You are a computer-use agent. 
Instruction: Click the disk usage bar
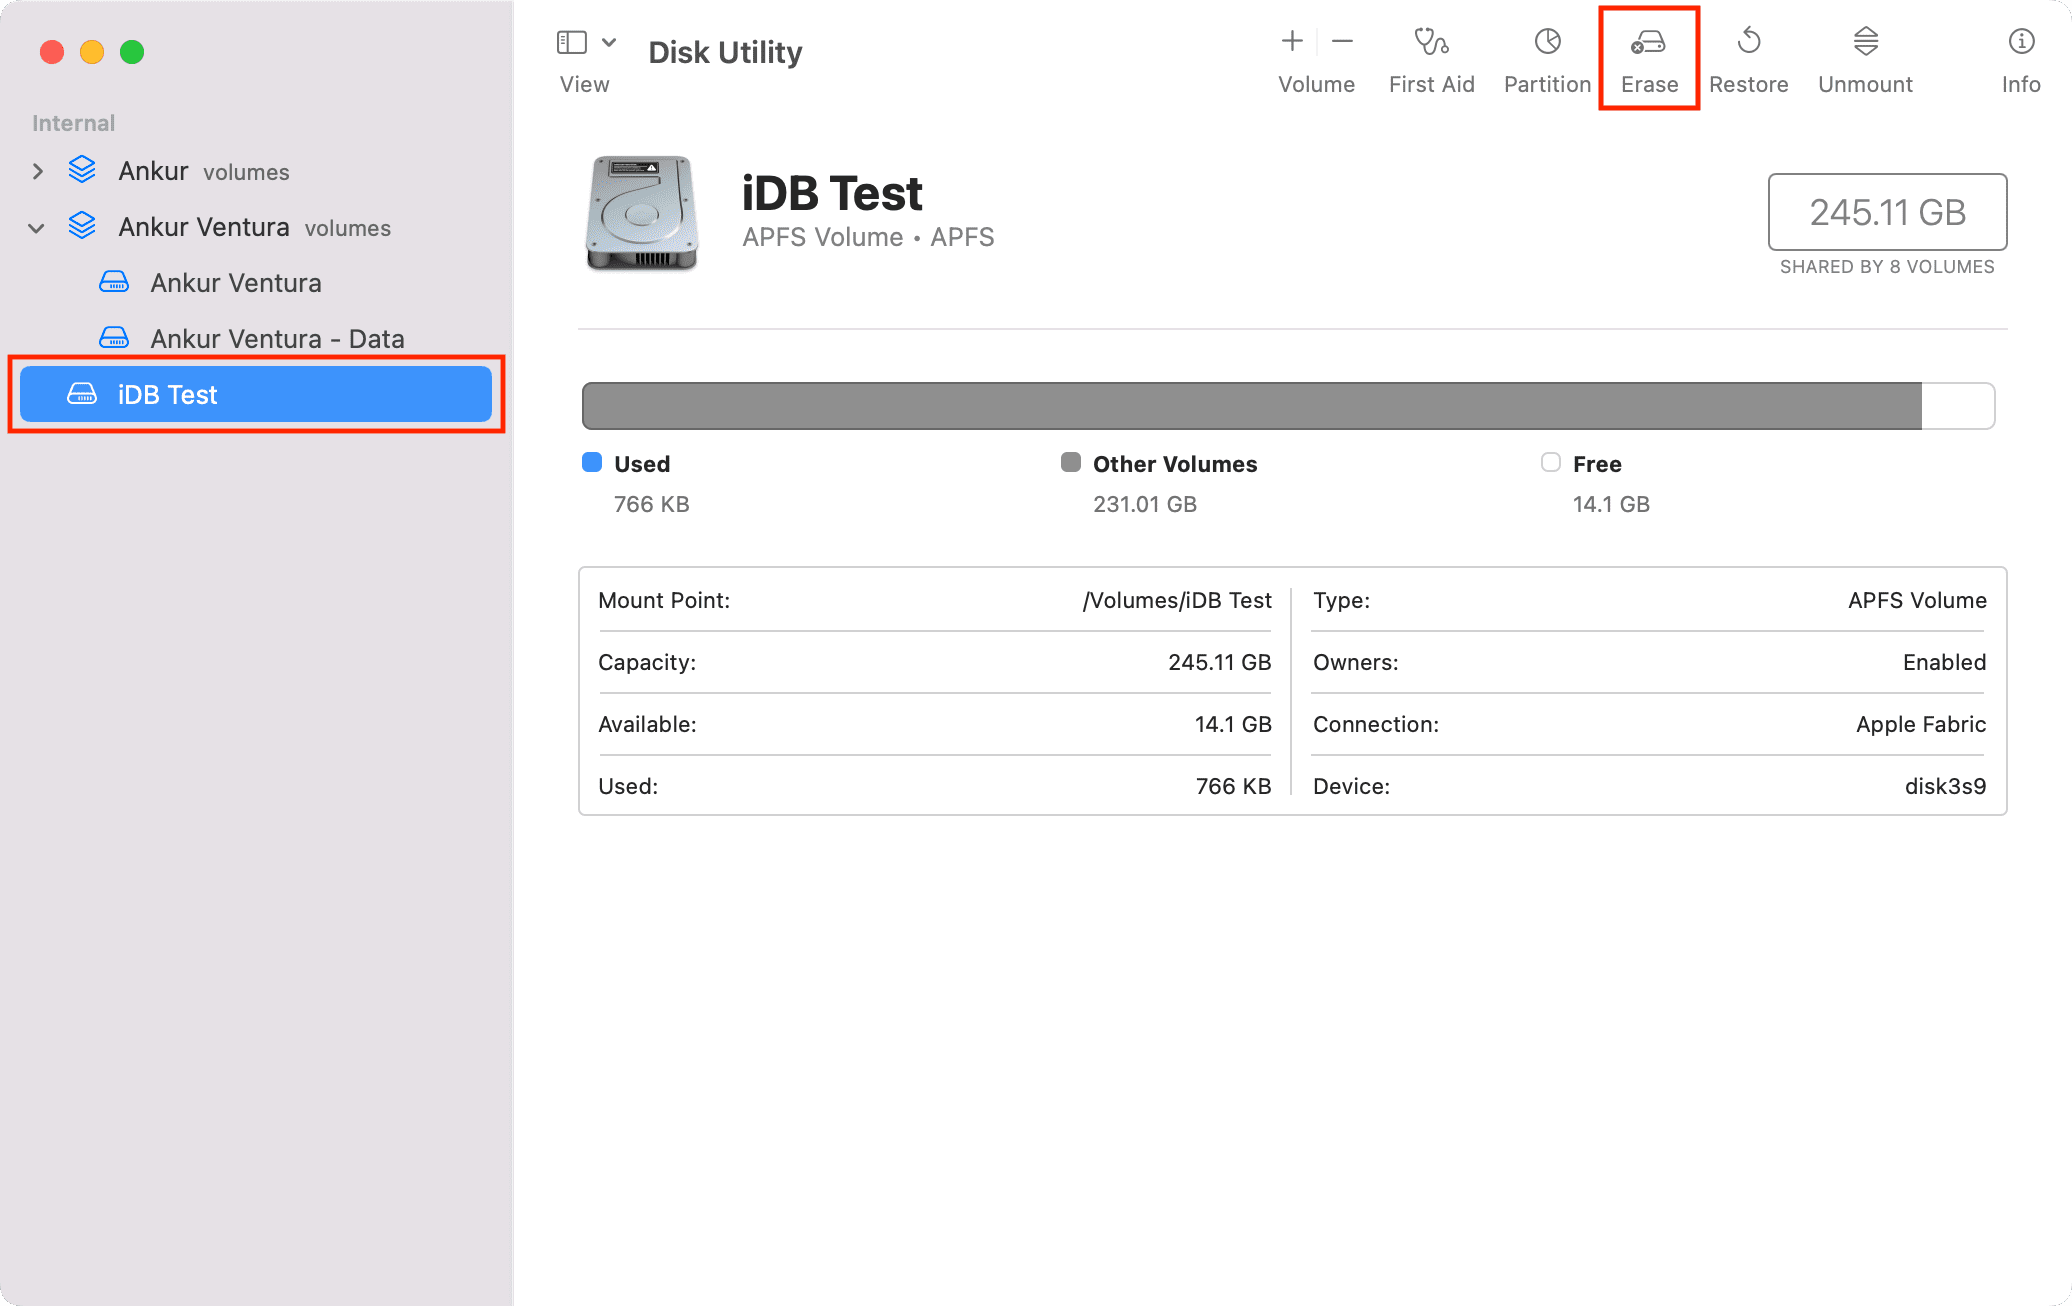click(x=1288, y=406)
